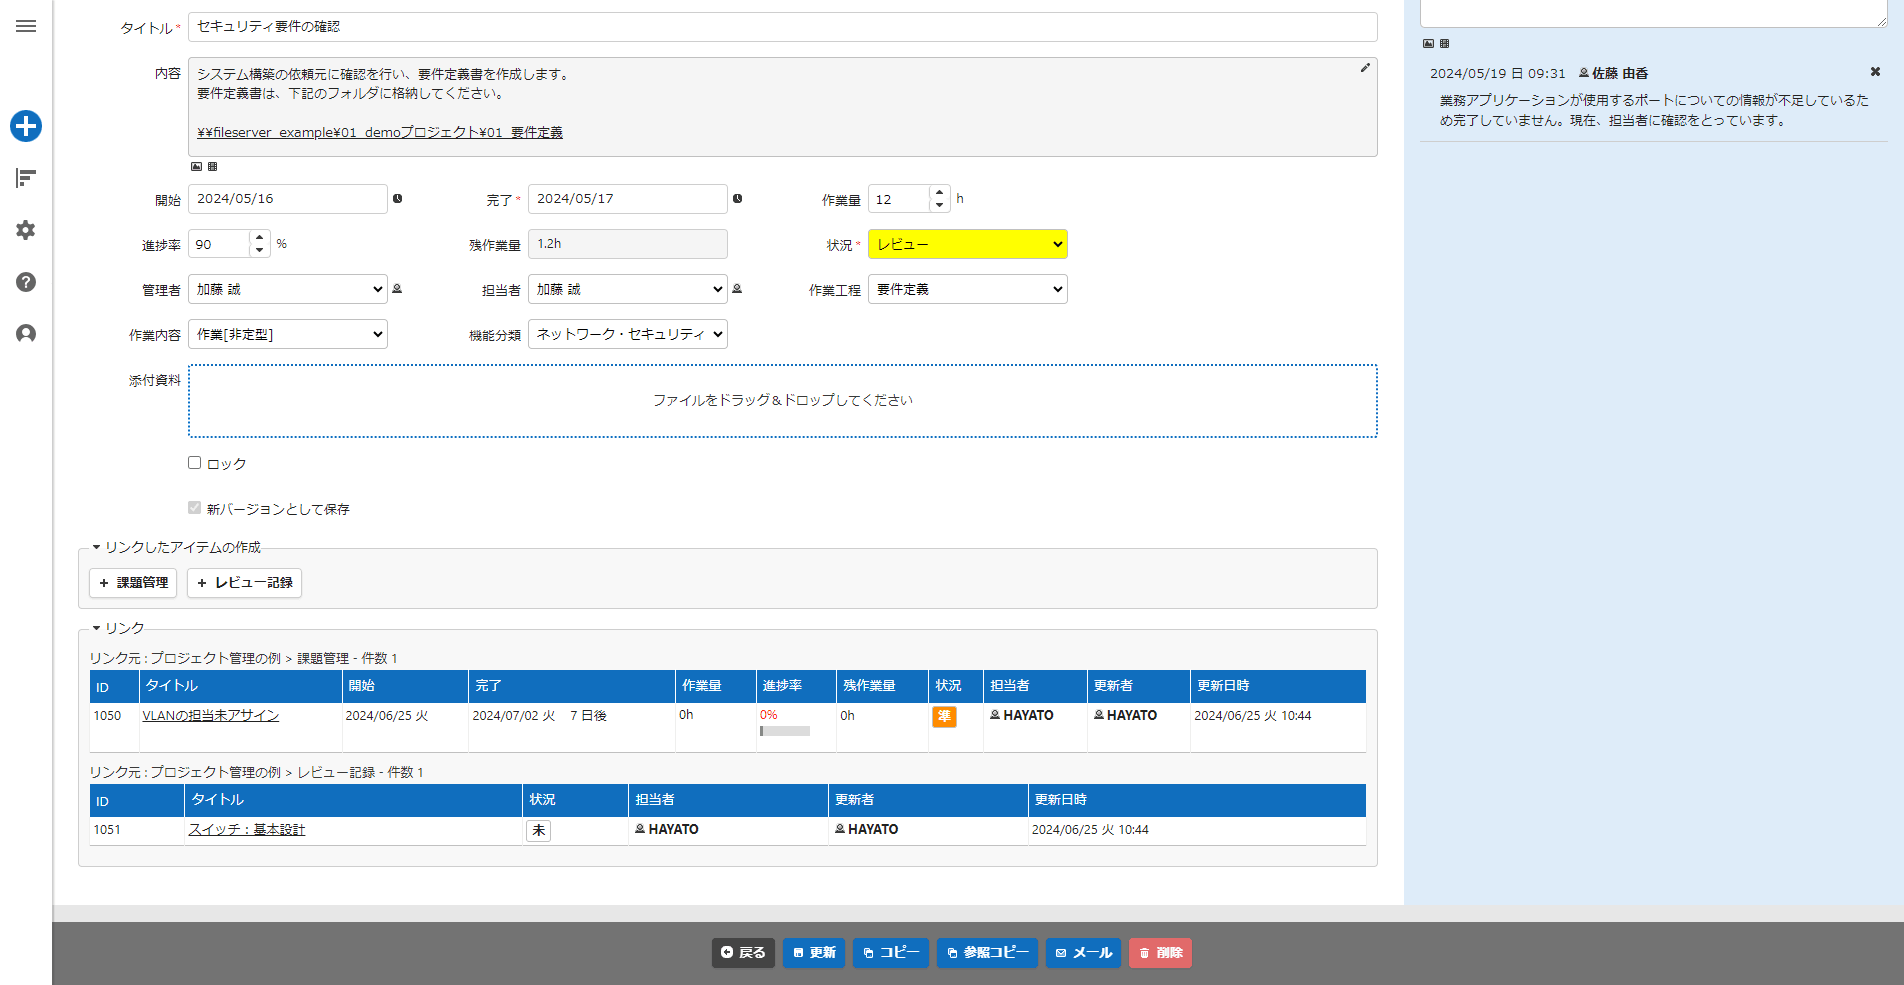
Task: Click the 参照コピー button
Action: [988, 953]
